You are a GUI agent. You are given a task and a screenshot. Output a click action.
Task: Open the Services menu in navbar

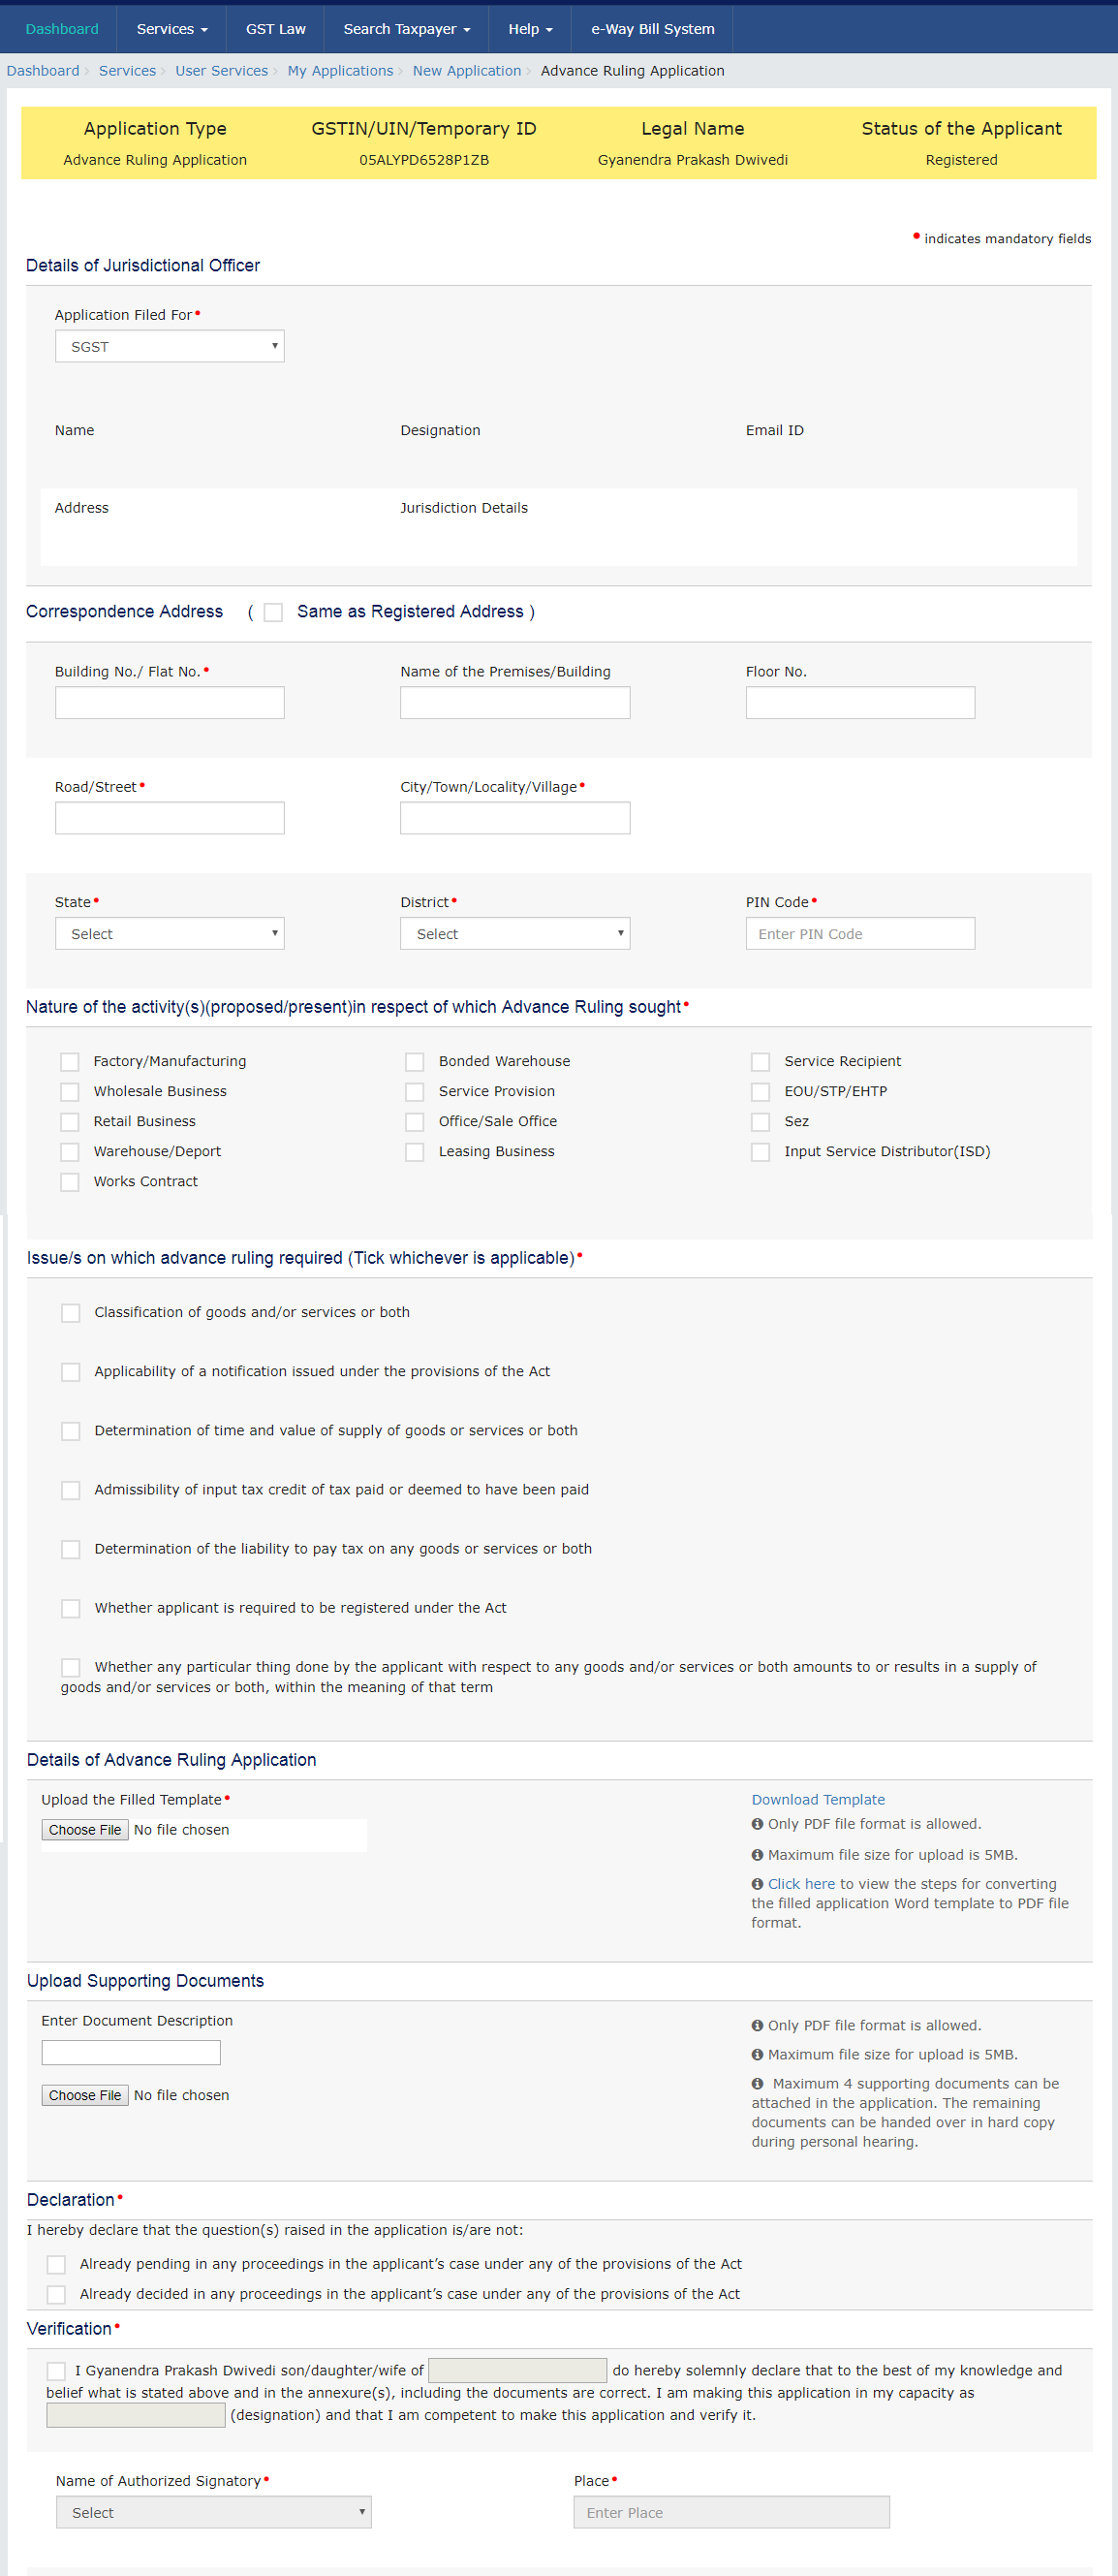[x=172, y=29]
